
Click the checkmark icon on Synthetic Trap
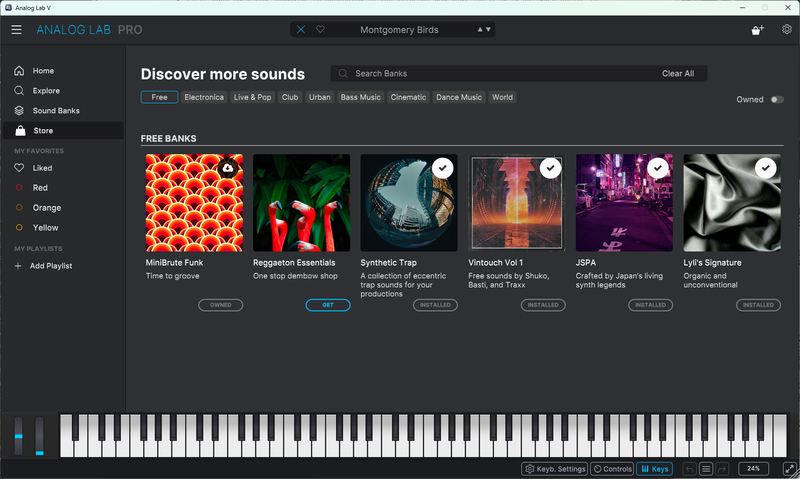tap(442, 168)
